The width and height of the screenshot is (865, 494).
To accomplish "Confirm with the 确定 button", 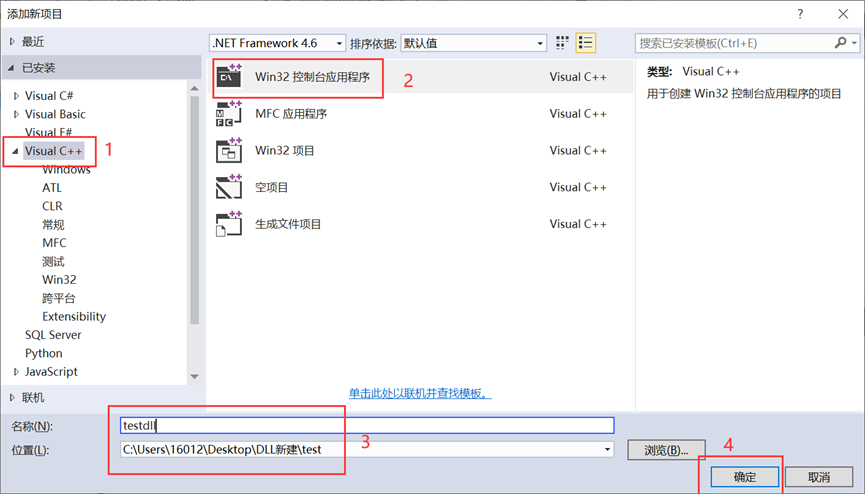I will tap(745, 477).
